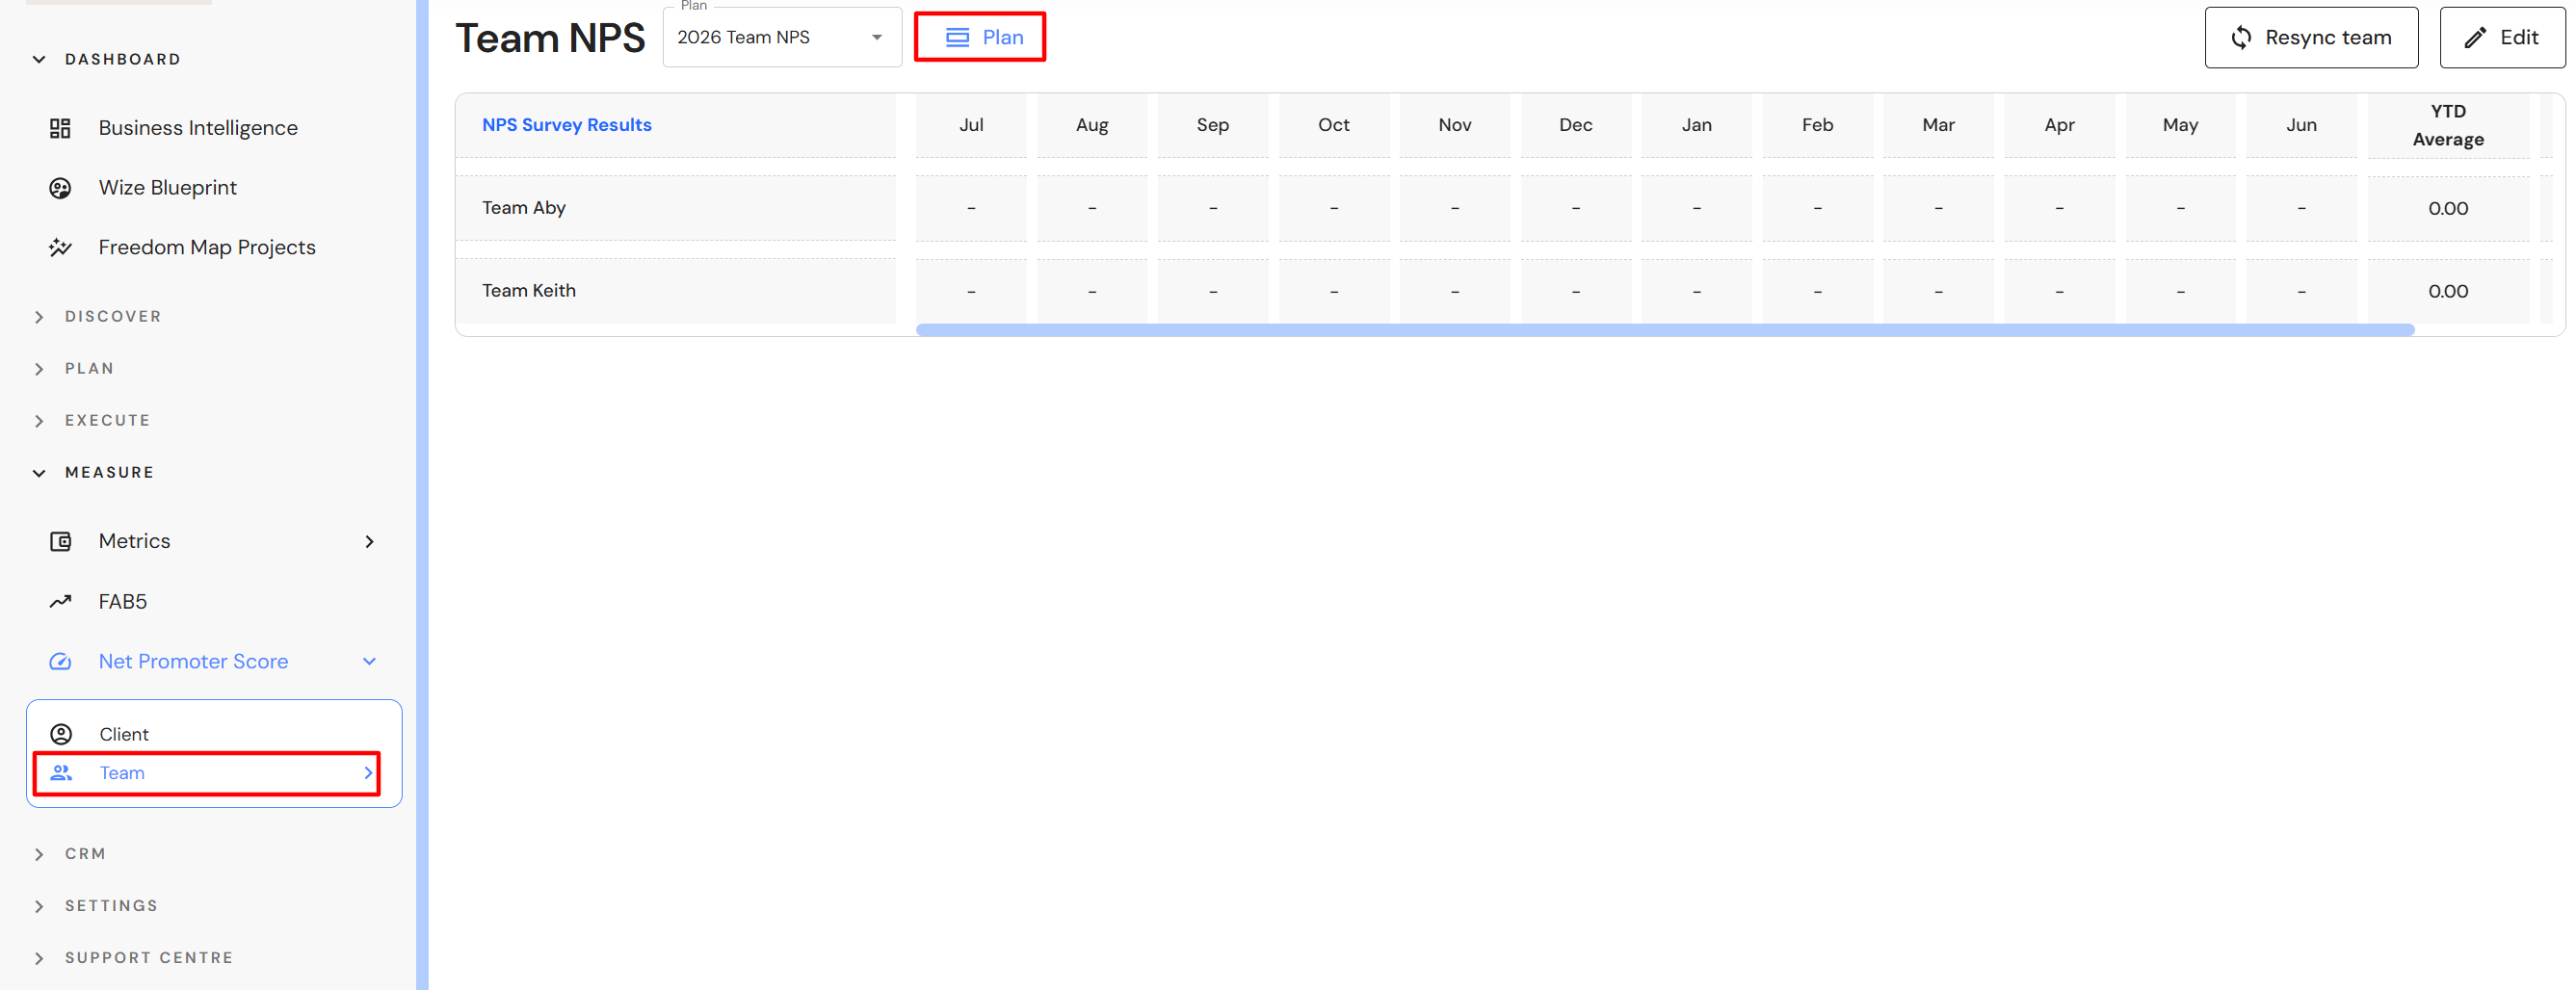Click the Edit button
Viewport: 2576px width, 990px height.
click(2502, 37)
